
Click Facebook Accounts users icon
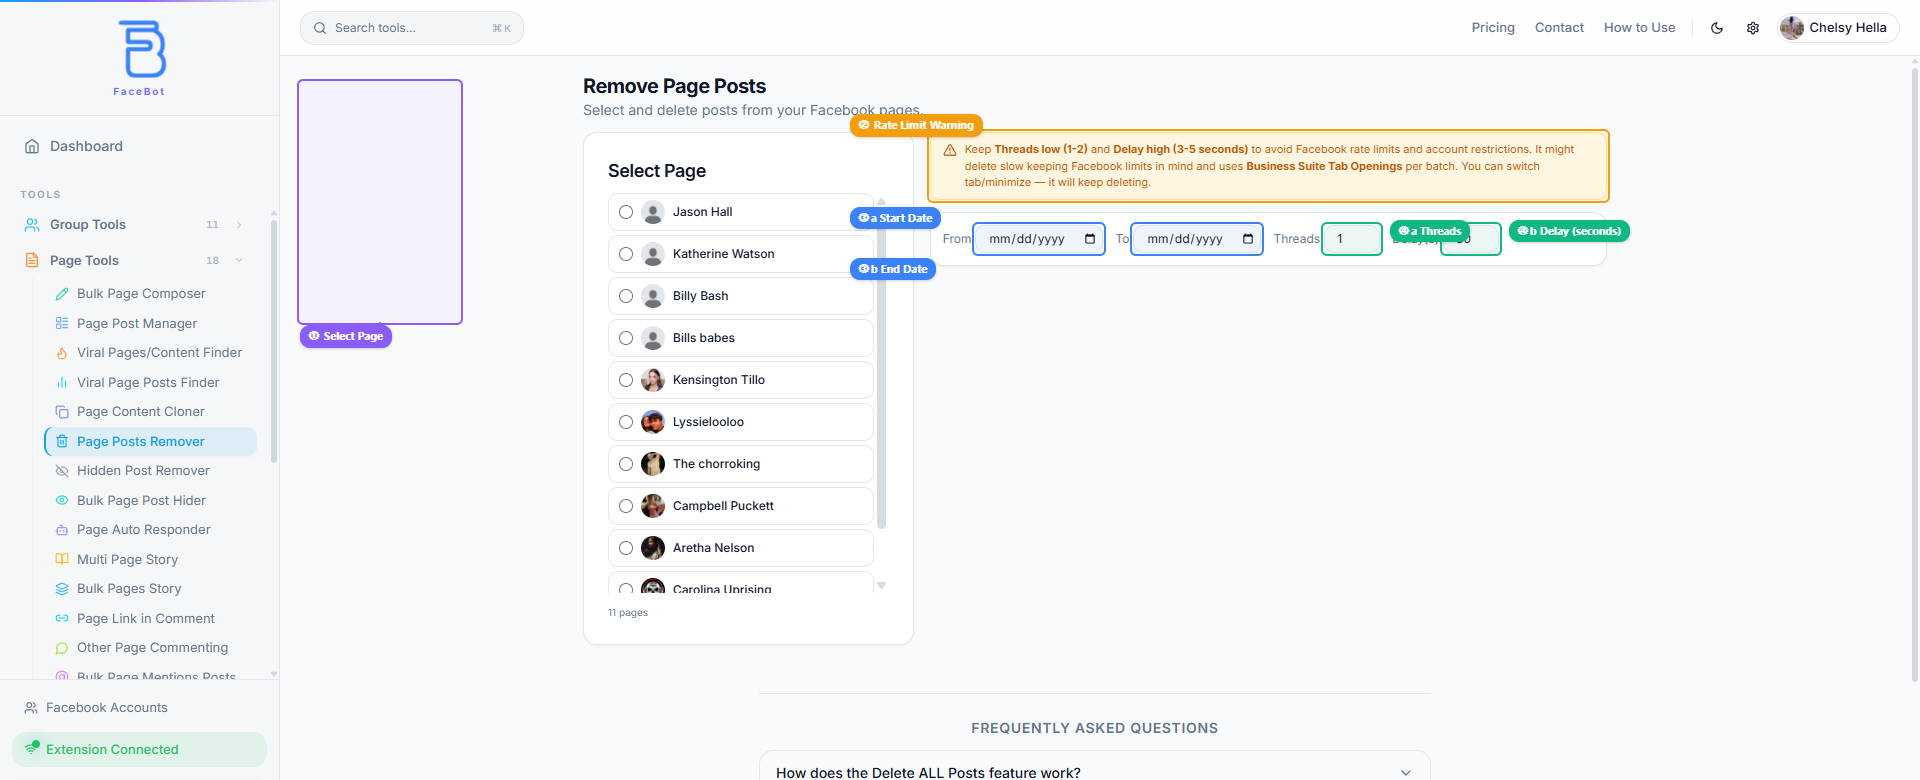pos(31,708)
